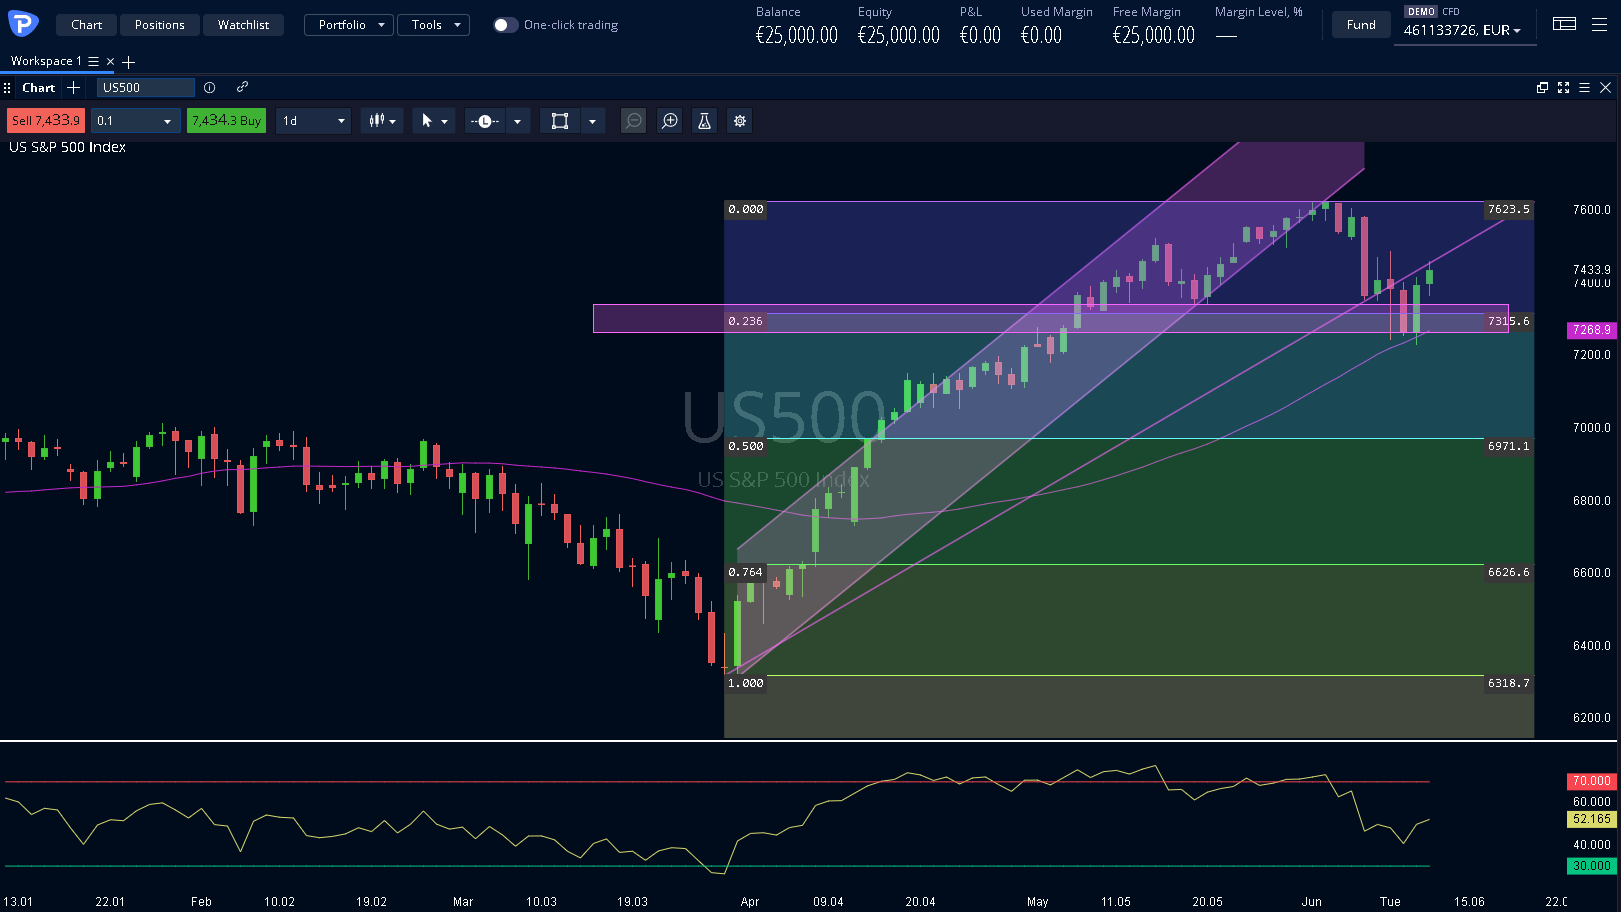Click the 6318.7 Fibonacci price label
This screenshot has height=912, width=1621.
(x=1509, y=683)
